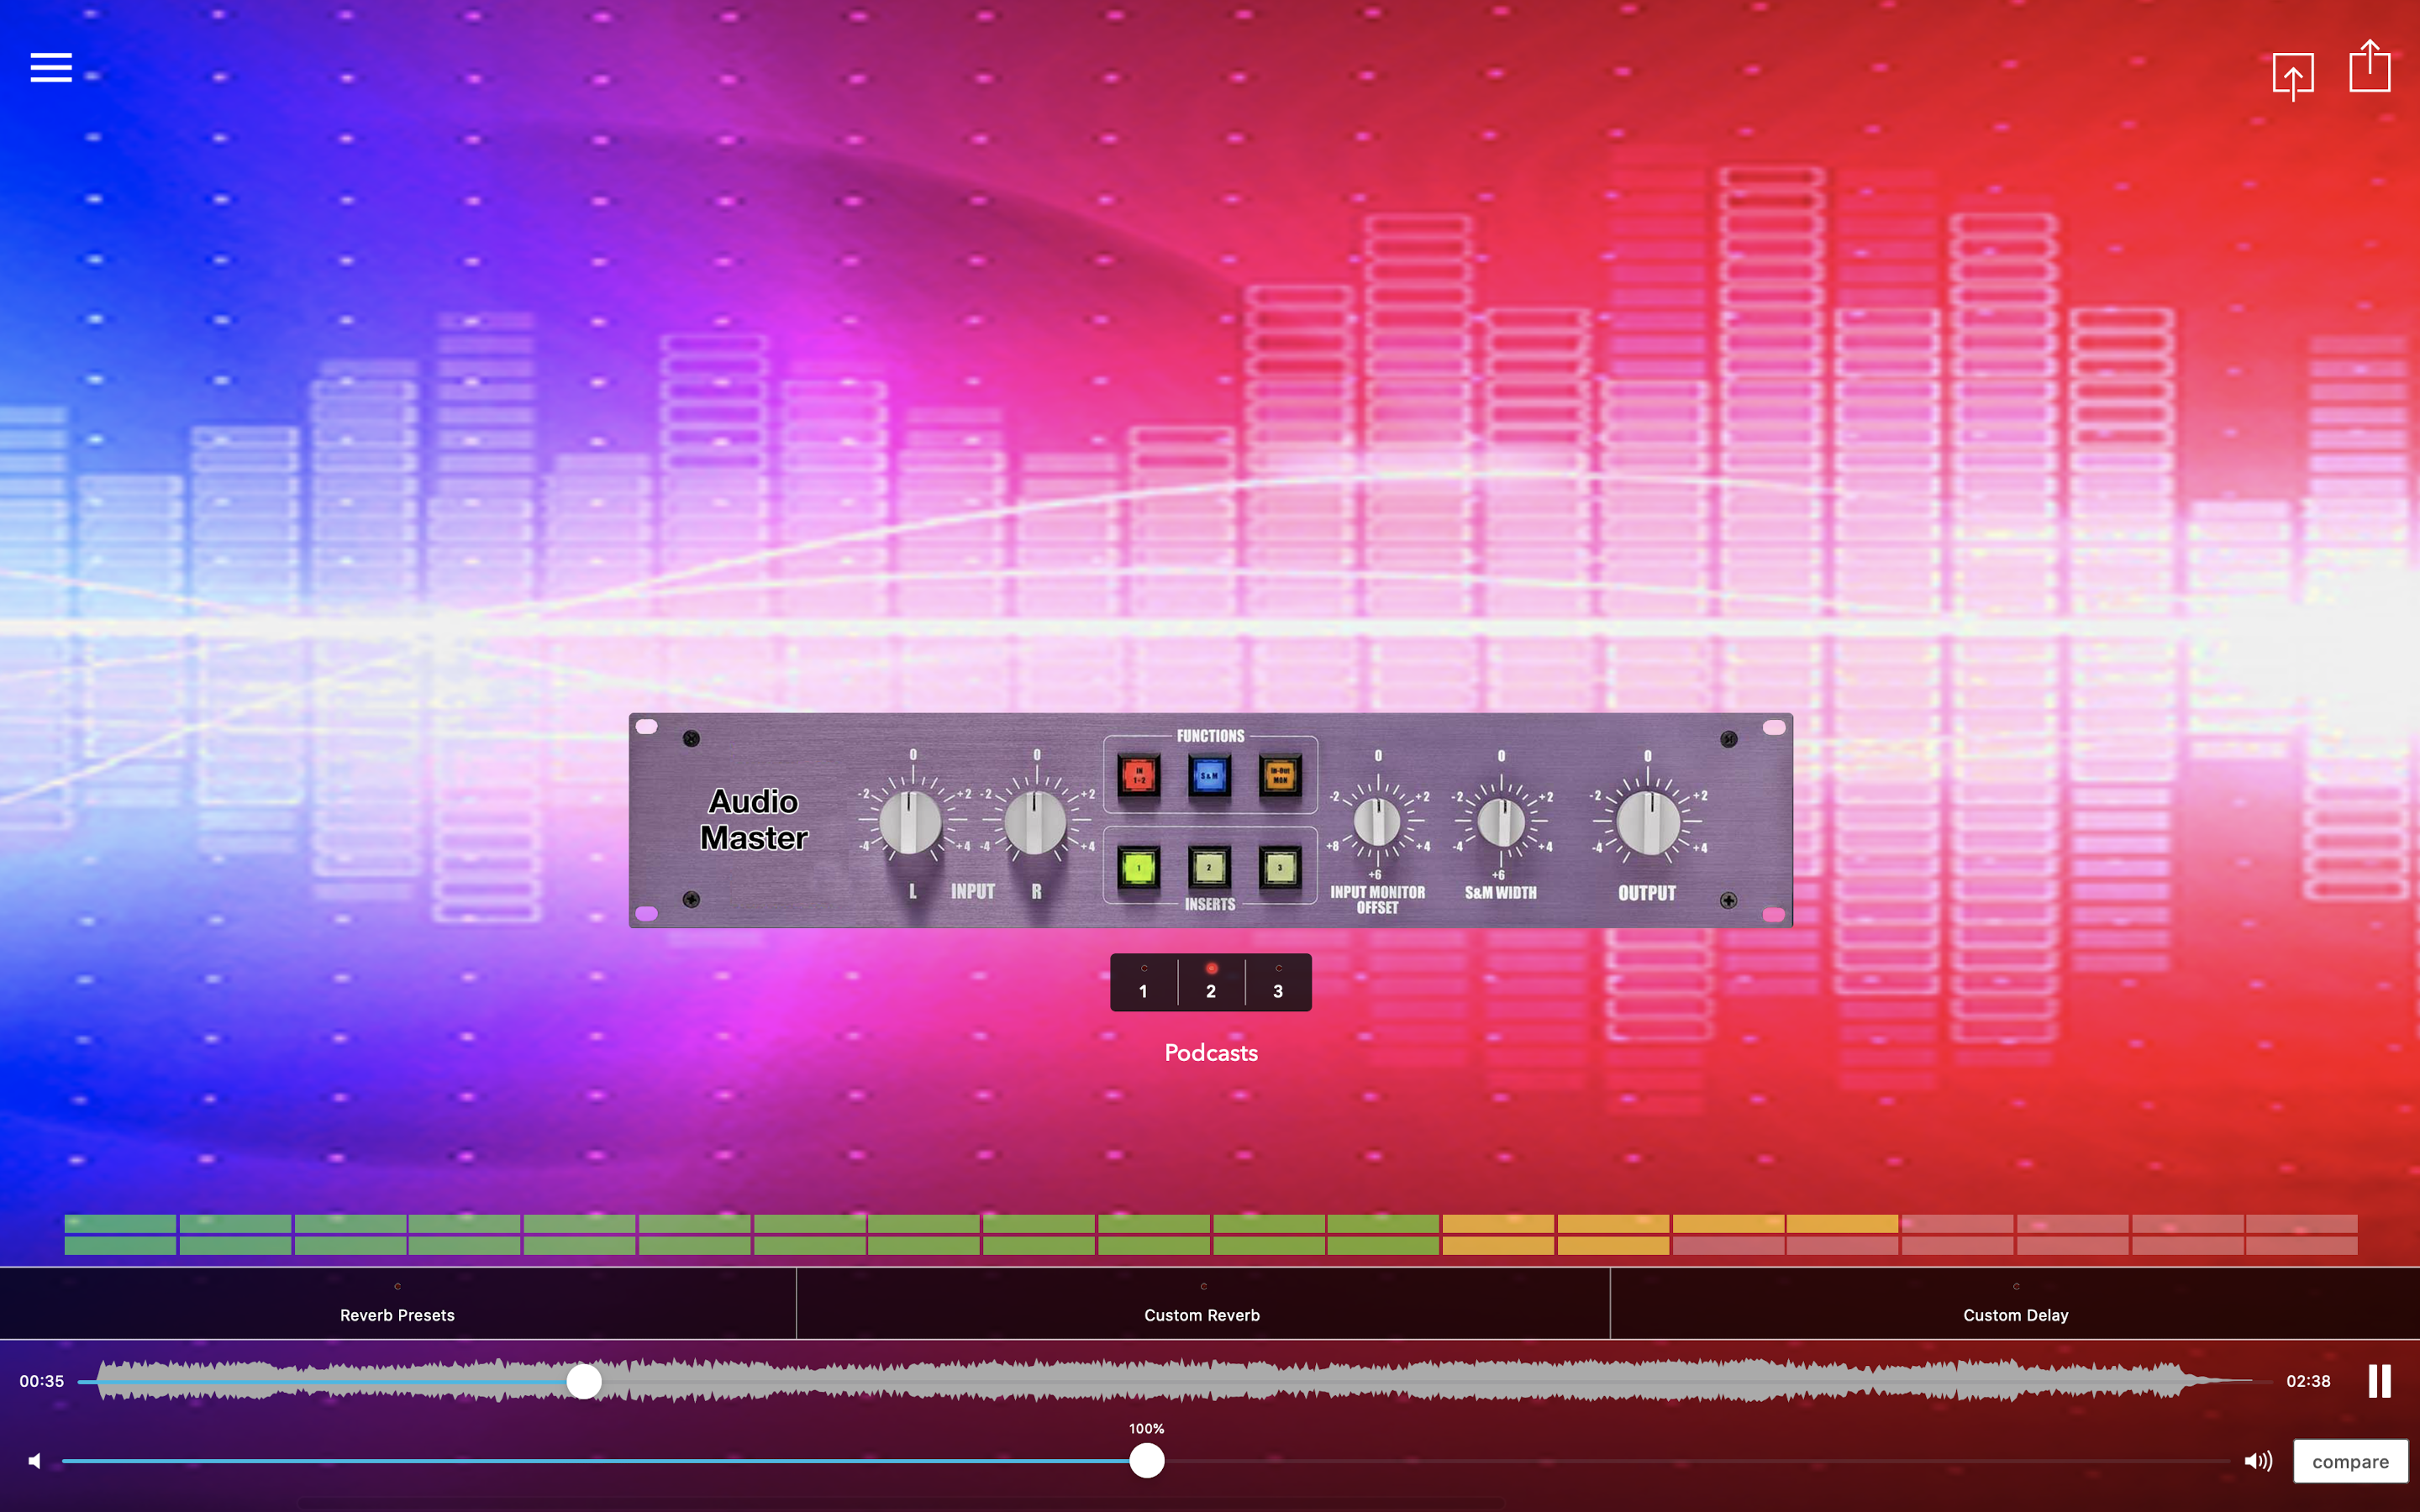Select preset slot 1 below the rack
Viewport: 2420px width, 1512px height.
(x=1144, y=982)
